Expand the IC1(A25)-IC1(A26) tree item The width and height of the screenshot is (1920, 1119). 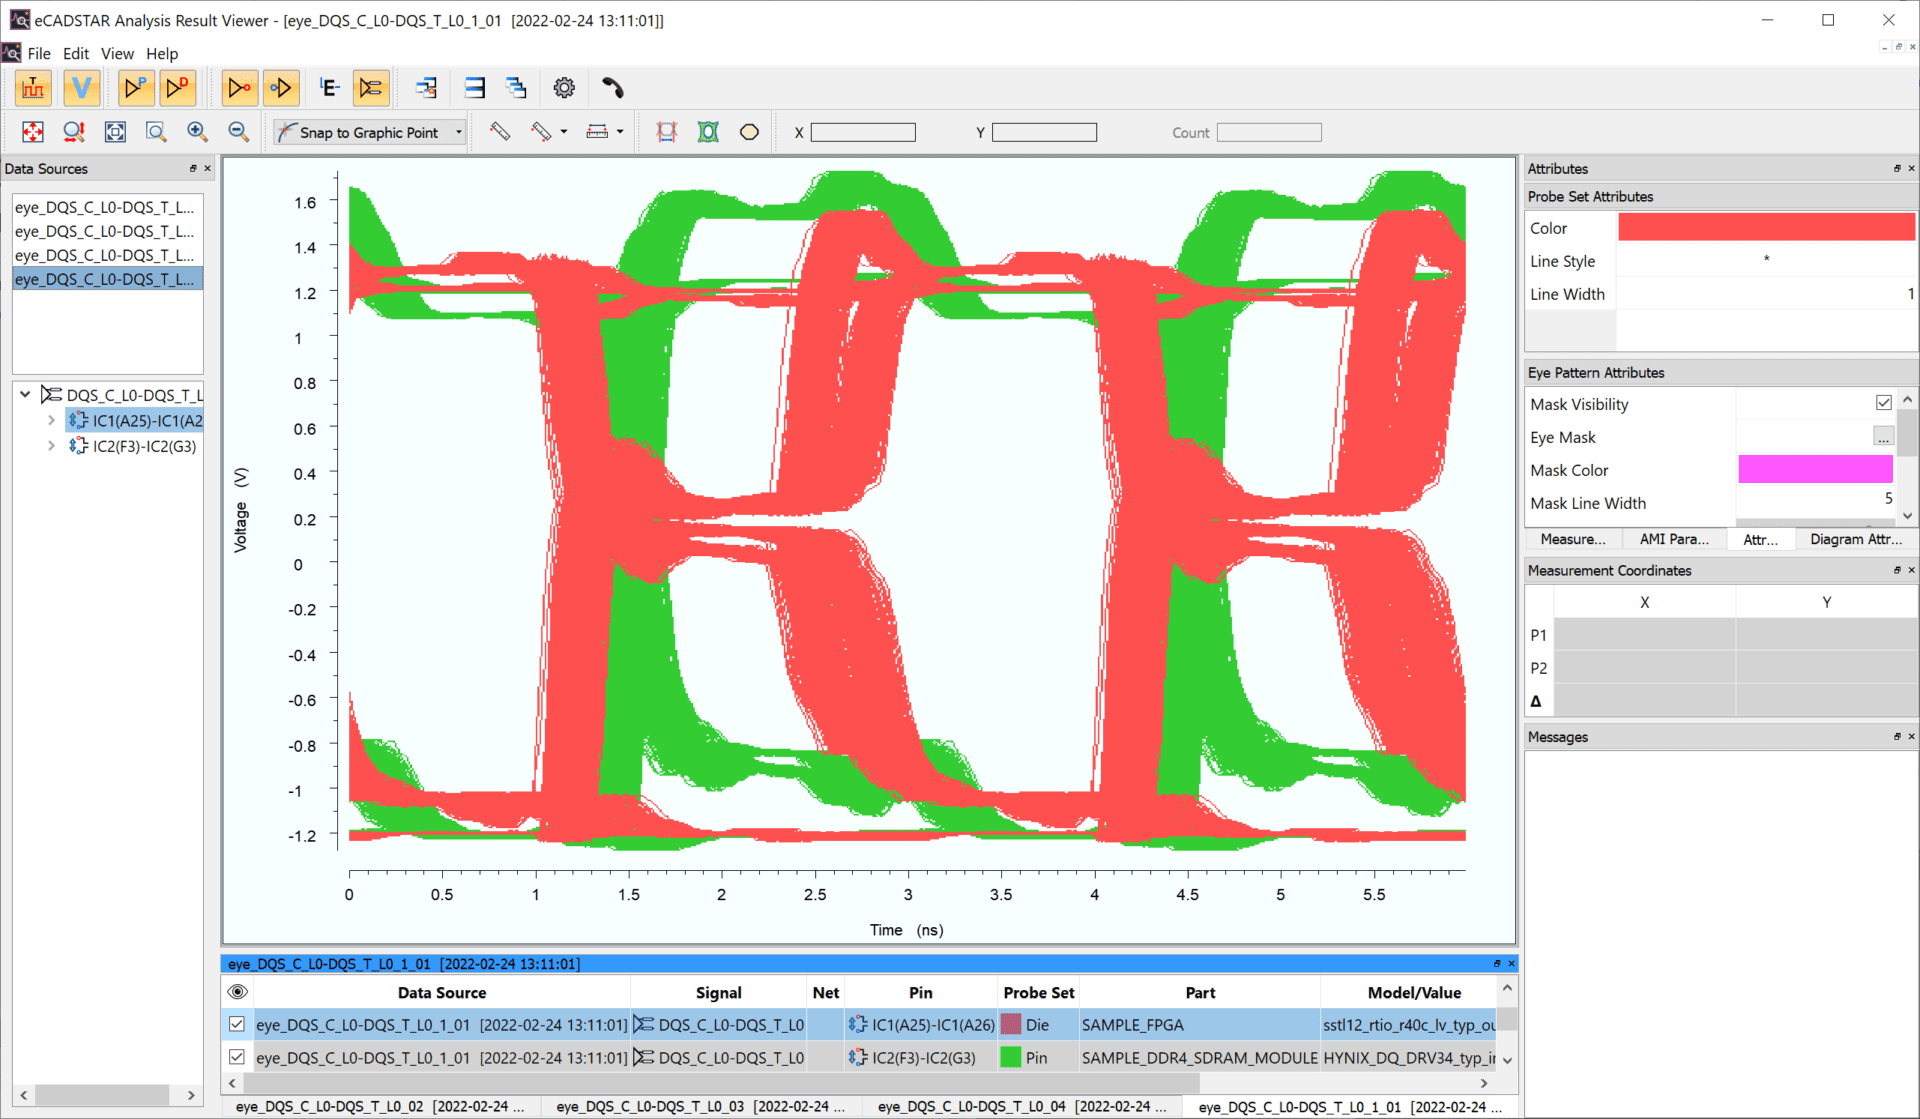click(x=51, y=420)
